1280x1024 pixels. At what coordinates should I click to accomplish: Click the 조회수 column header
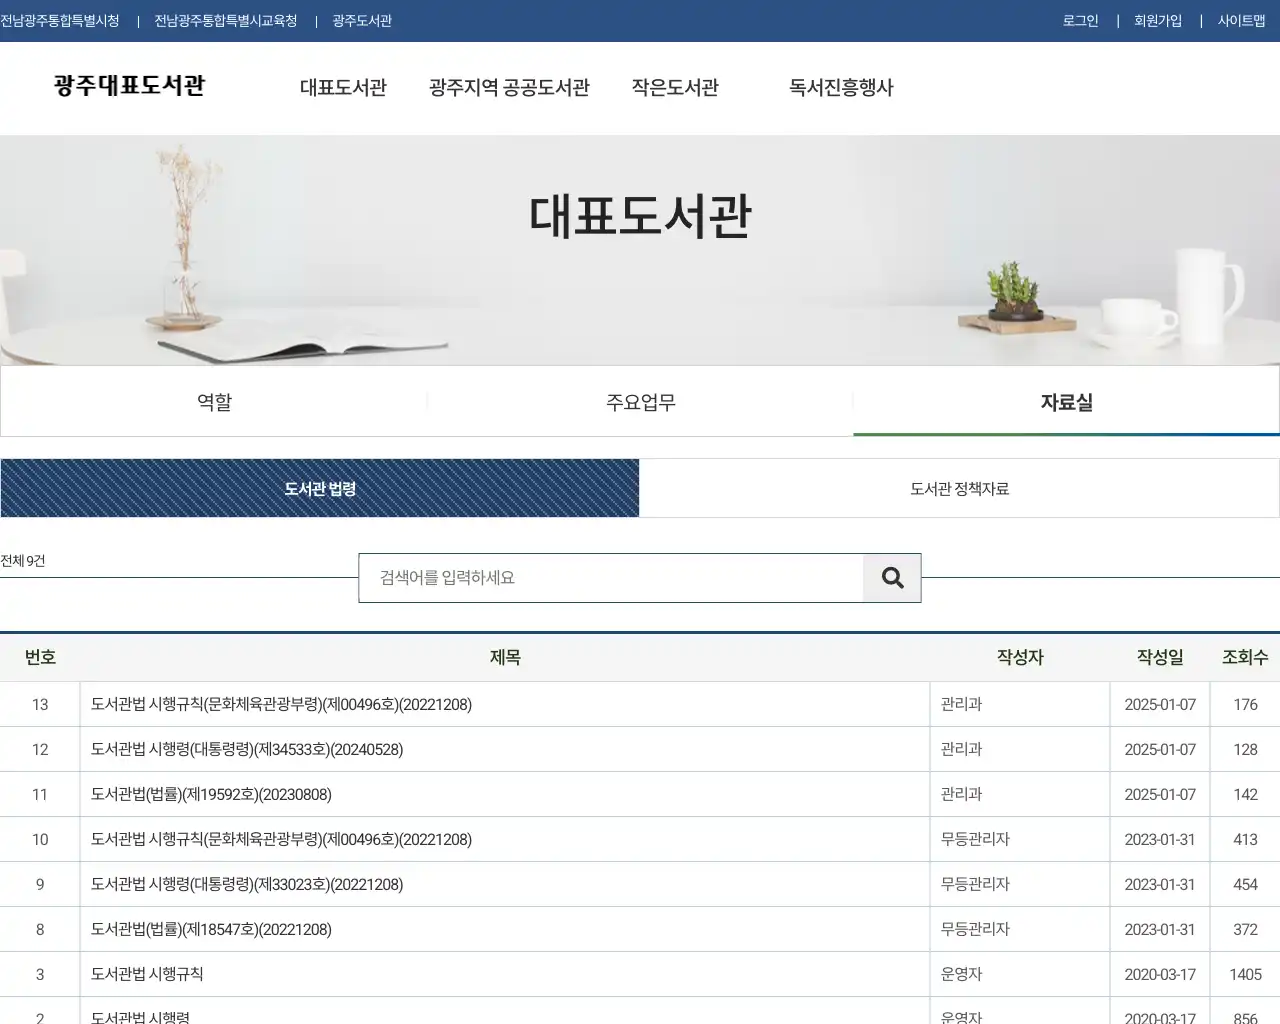[1245, 657]
